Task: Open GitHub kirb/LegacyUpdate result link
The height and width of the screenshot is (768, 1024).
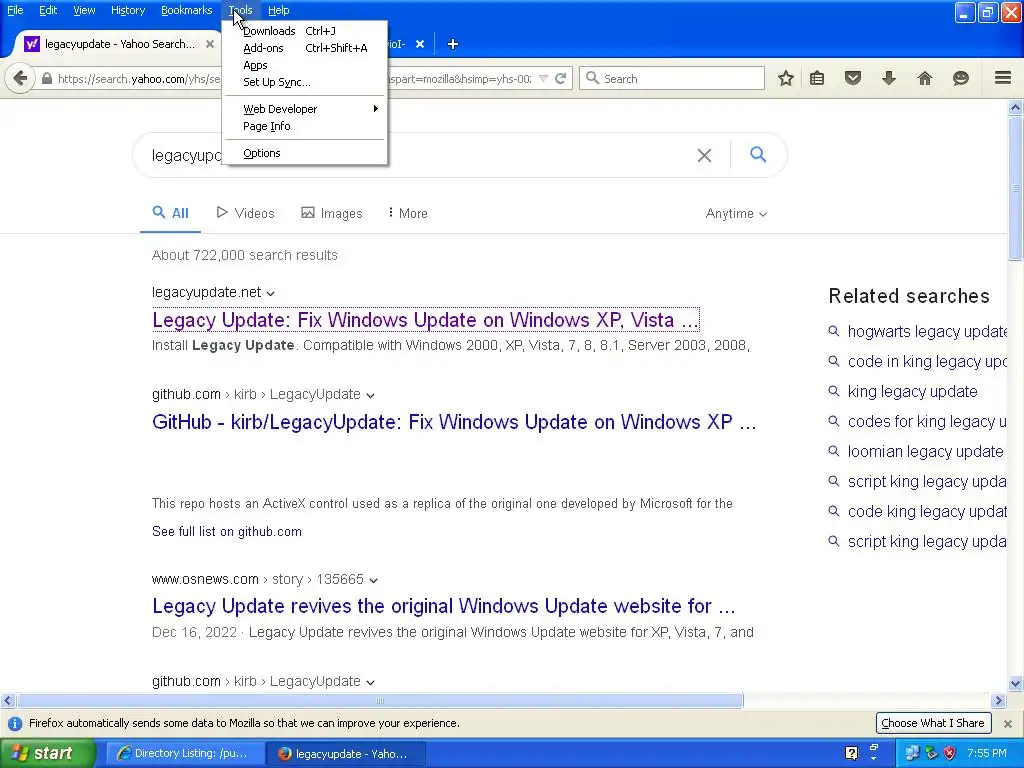Action: point(454,422)
